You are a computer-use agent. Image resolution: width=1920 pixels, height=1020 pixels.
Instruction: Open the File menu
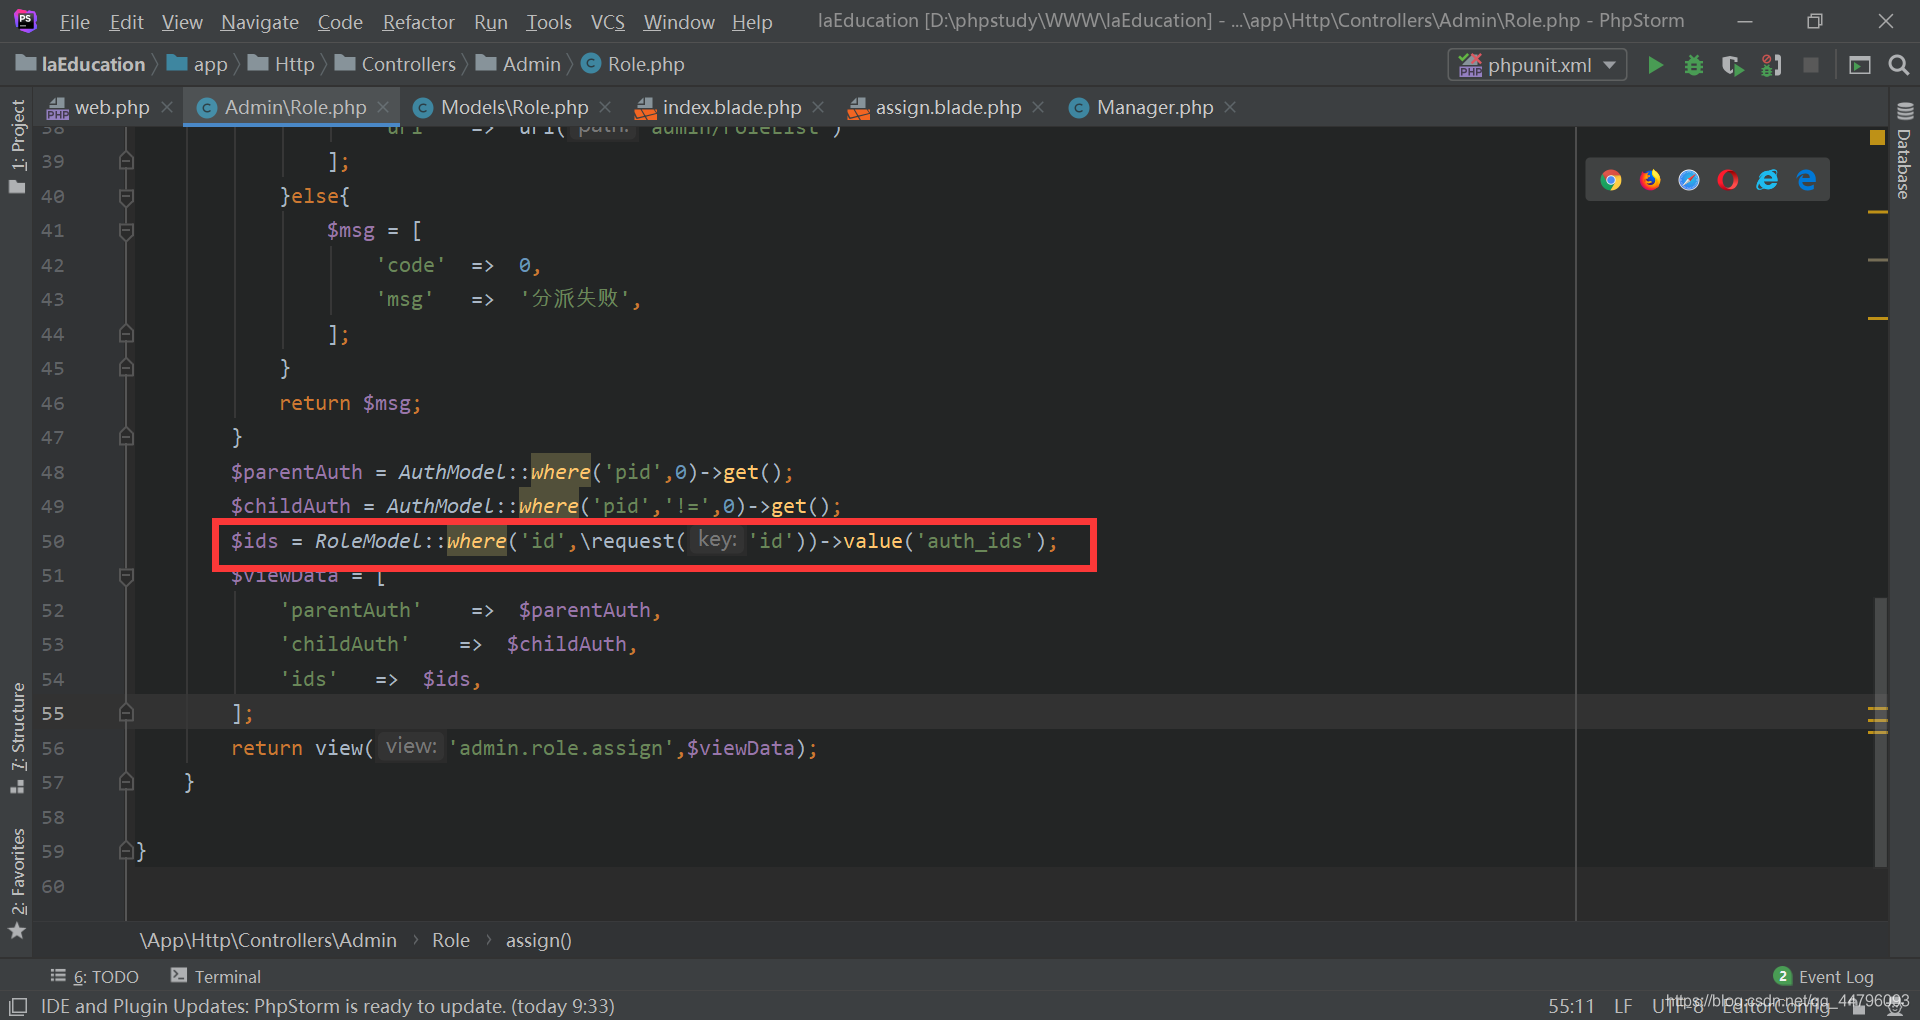coord(75,21)
